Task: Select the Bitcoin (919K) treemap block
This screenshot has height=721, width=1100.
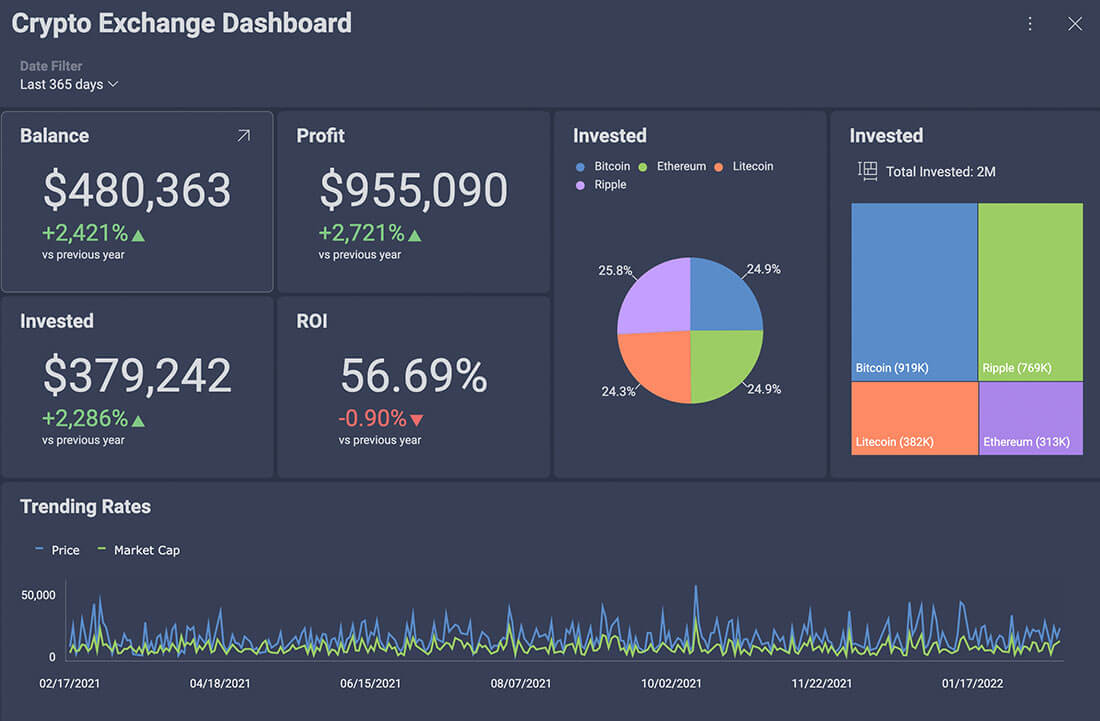Action: (914, 290)
